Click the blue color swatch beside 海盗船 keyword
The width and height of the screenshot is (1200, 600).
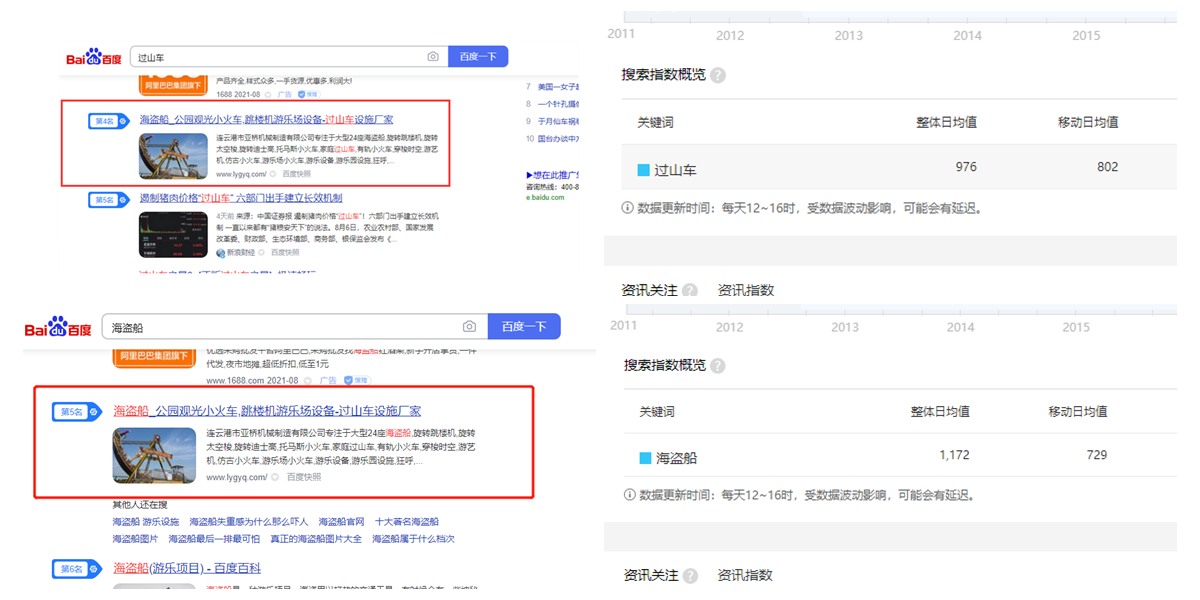pos(646,458)
